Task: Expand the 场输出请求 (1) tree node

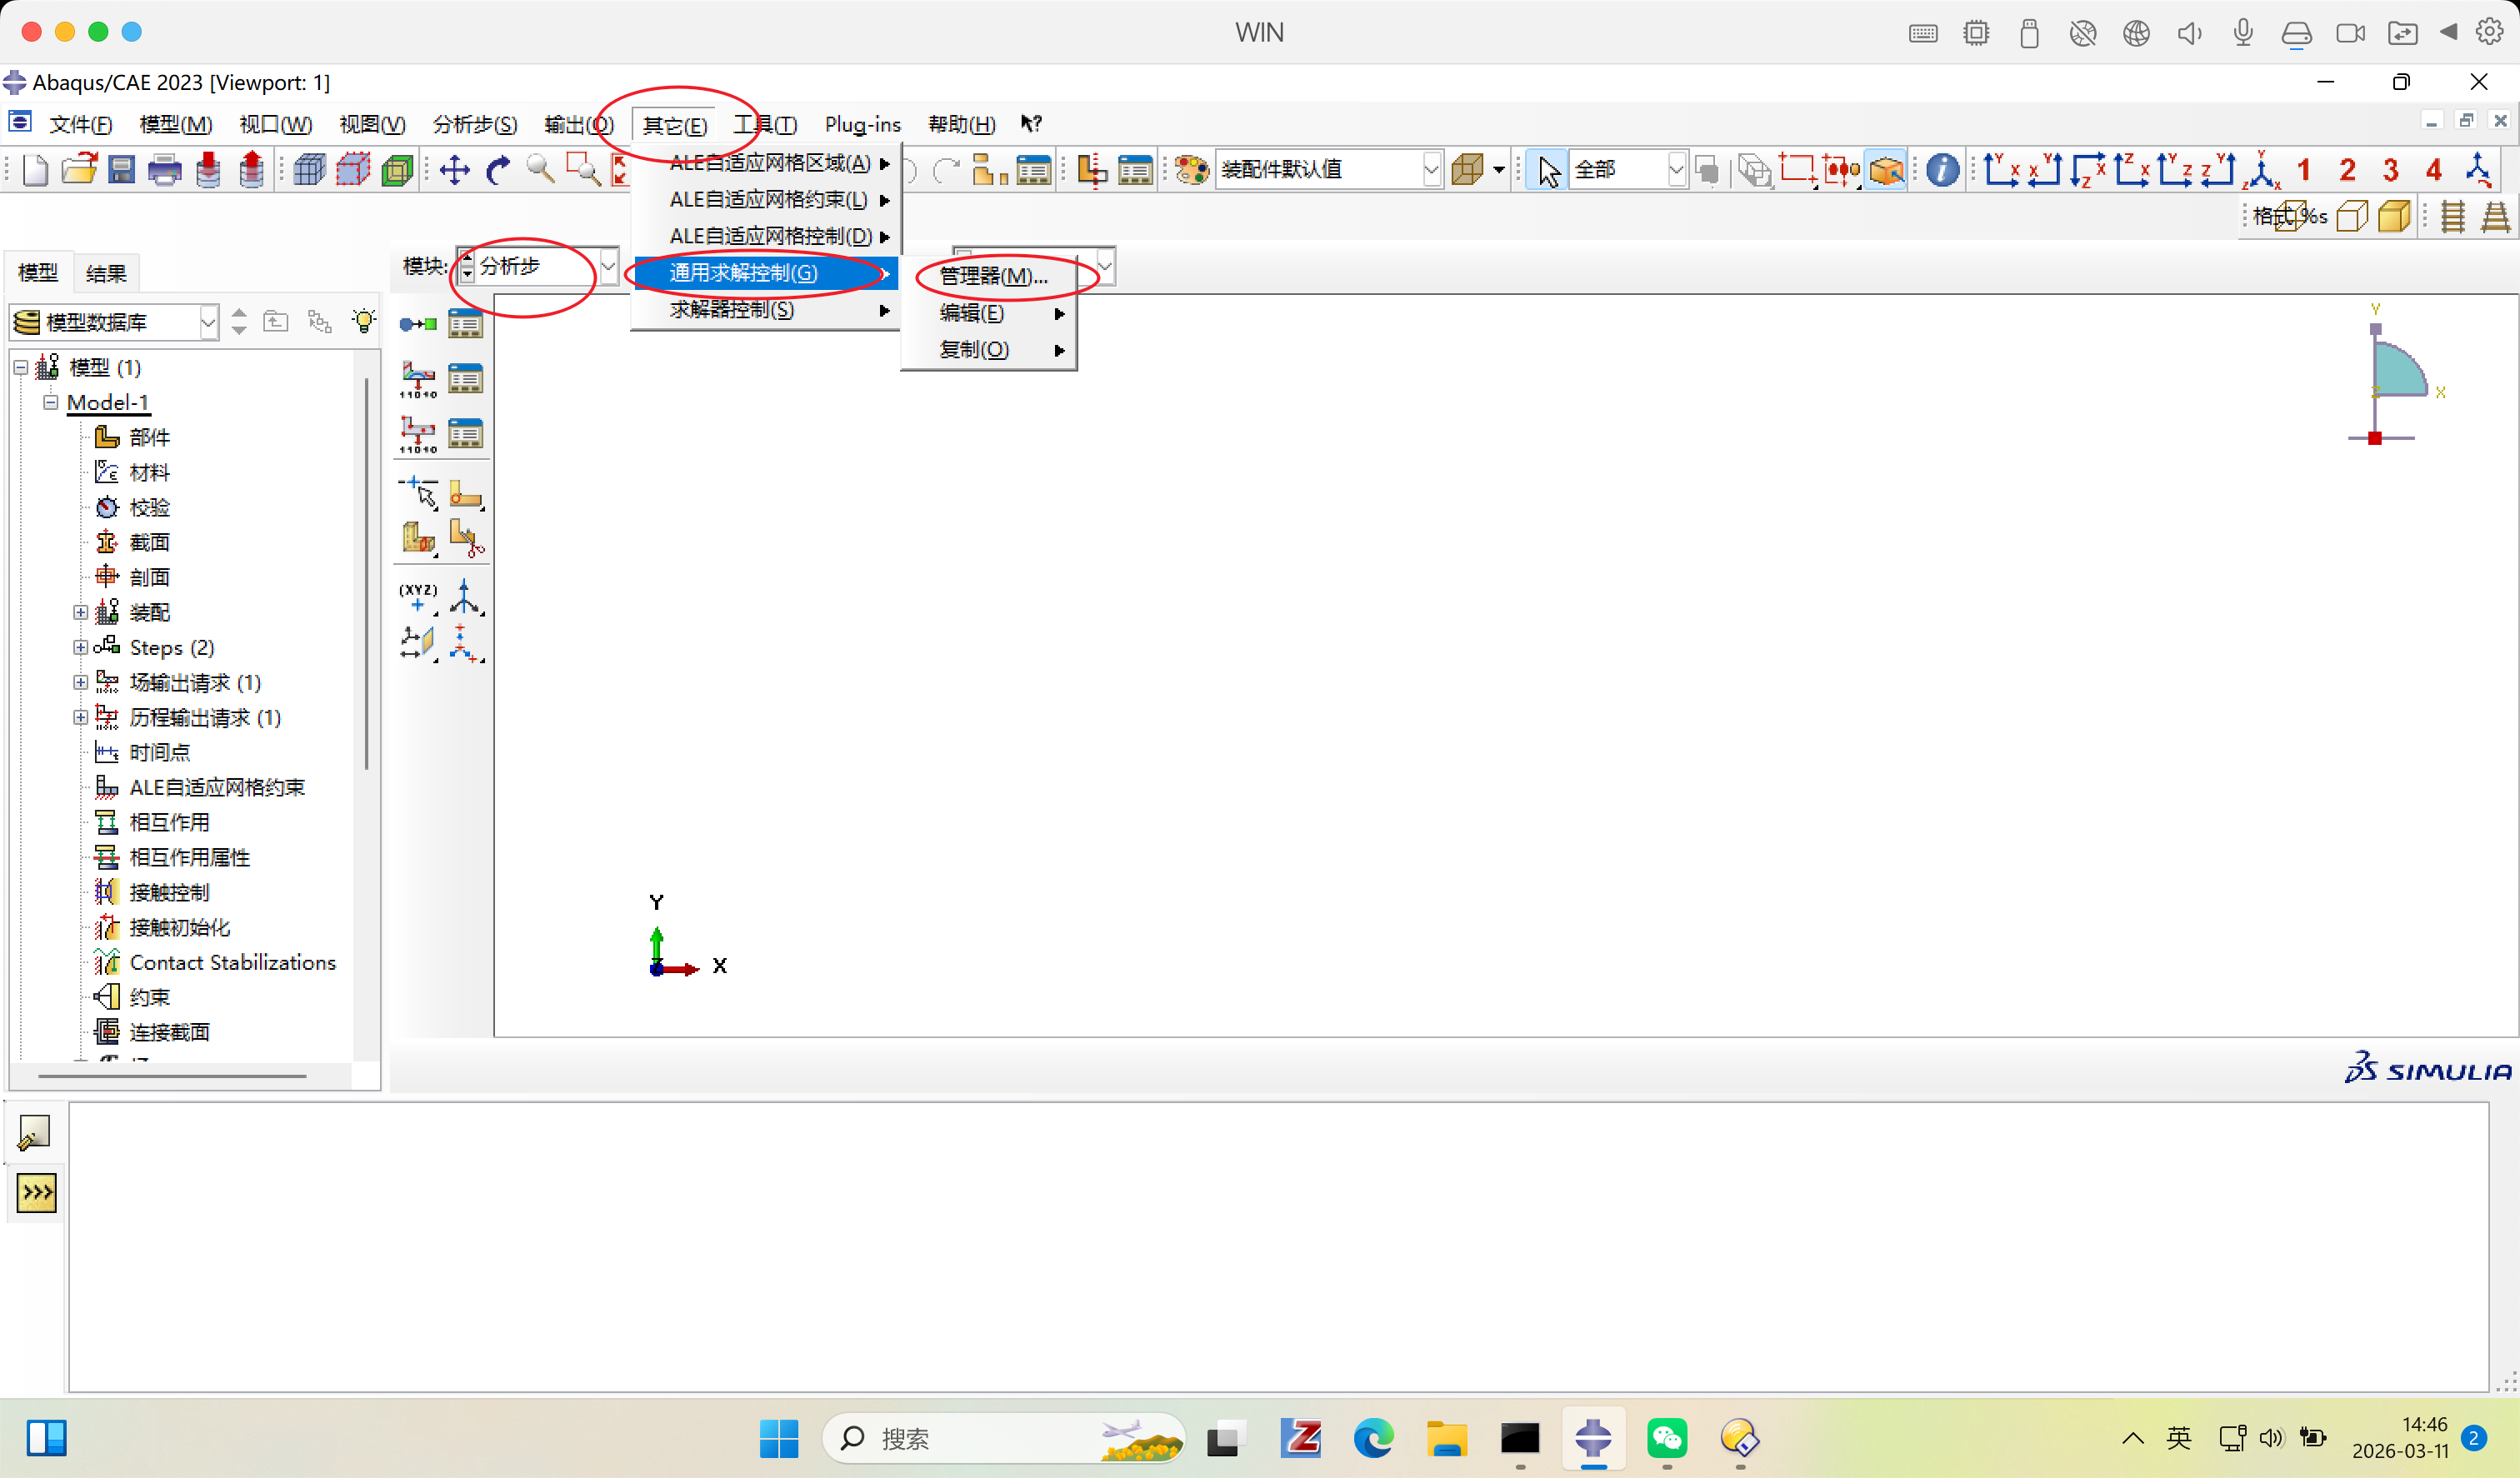Action: tap(80, 682)
